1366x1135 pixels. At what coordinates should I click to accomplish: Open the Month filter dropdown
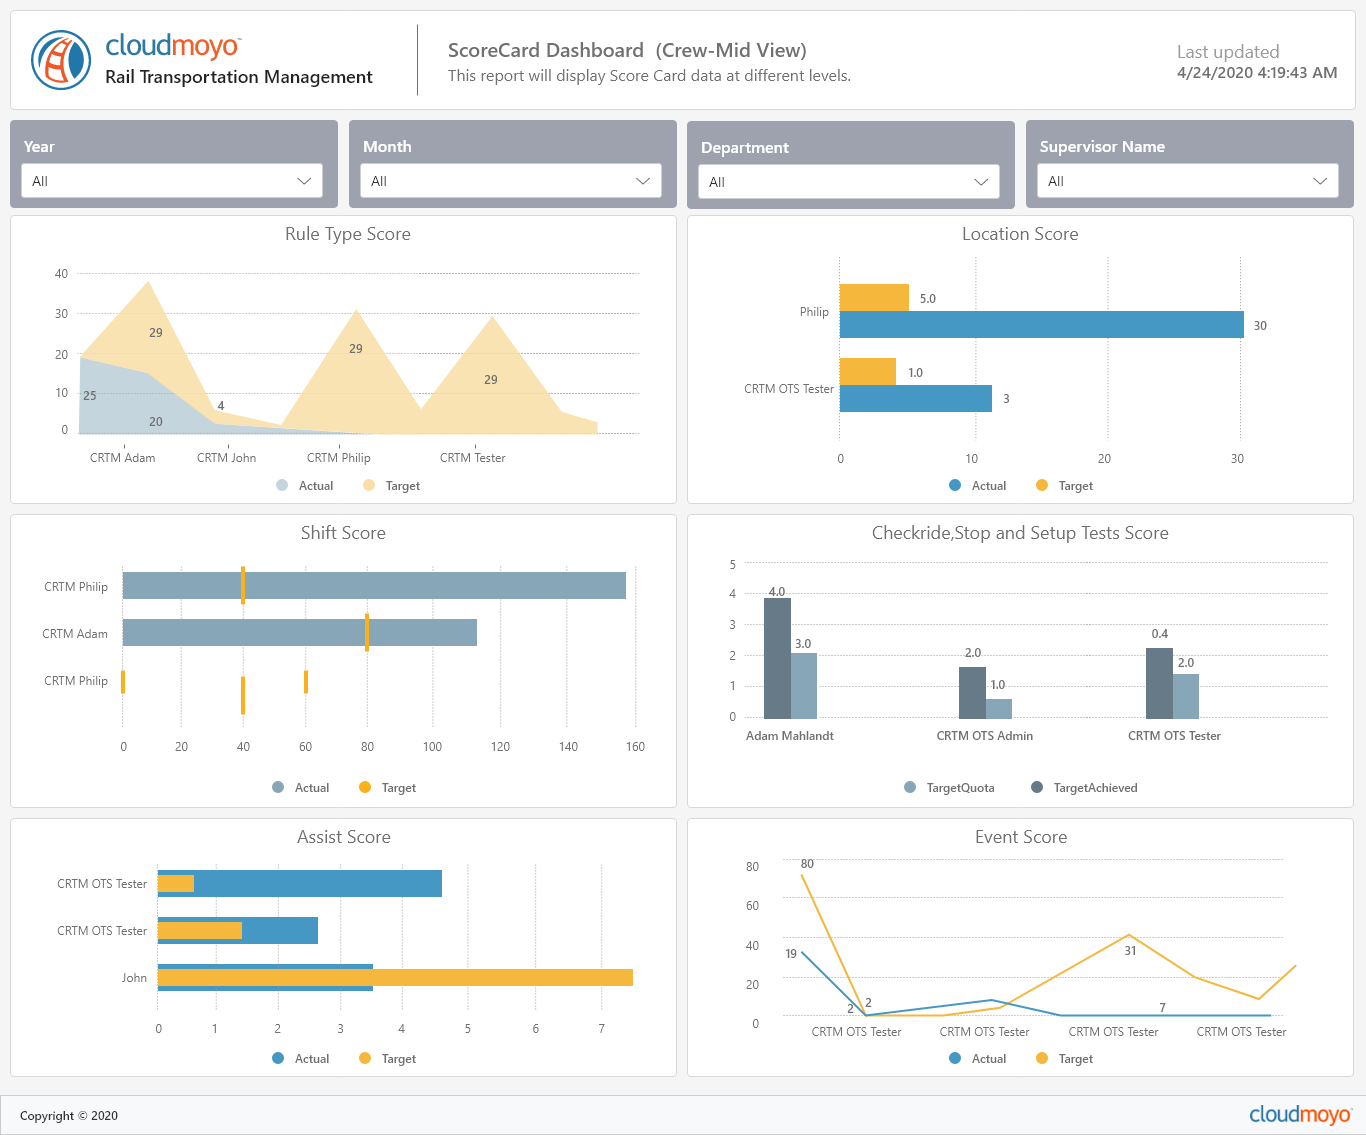click(511, 181)
